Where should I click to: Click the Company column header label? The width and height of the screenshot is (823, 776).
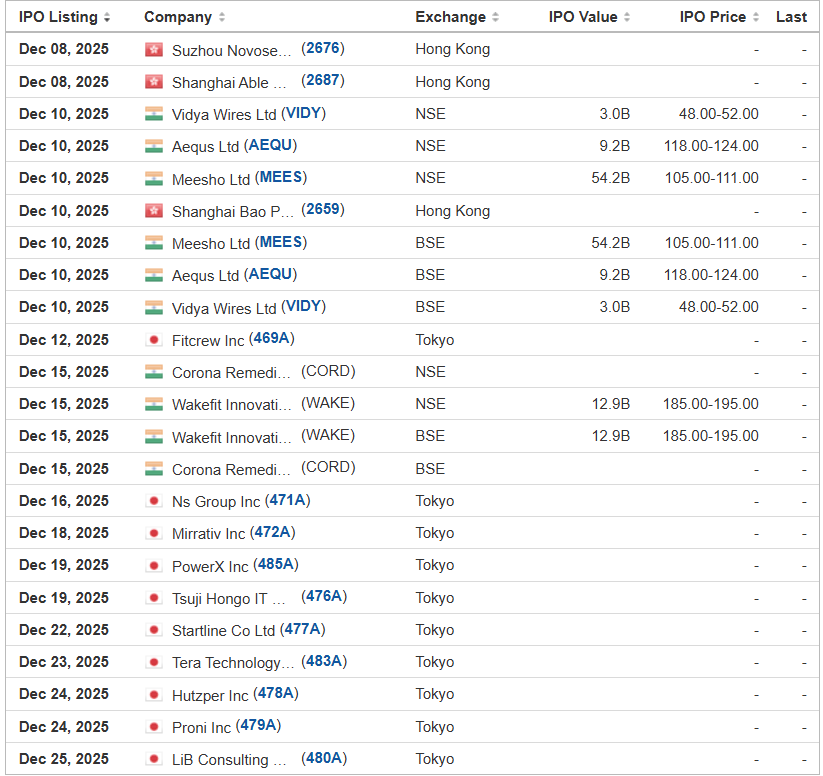(178, 17)
